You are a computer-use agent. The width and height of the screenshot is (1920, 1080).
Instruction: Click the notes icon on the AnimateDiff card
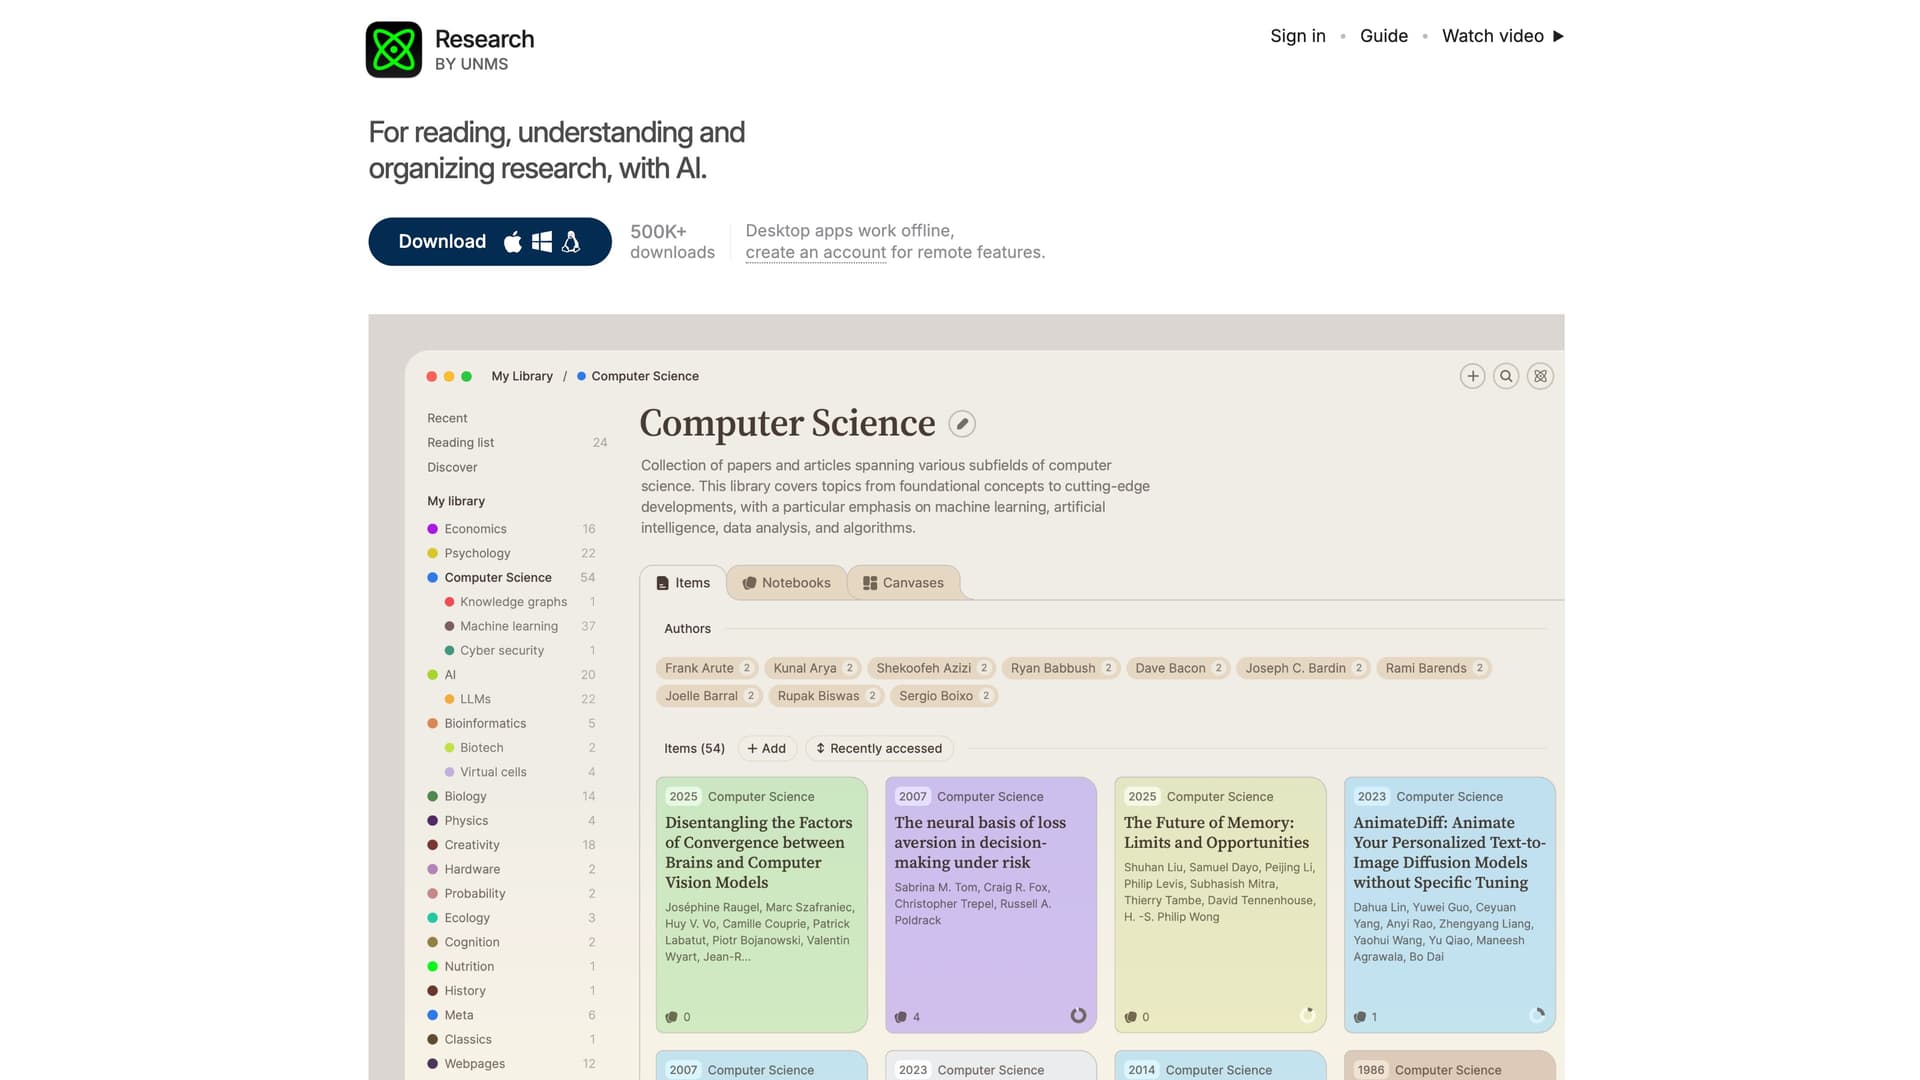pos(1360,1017)
